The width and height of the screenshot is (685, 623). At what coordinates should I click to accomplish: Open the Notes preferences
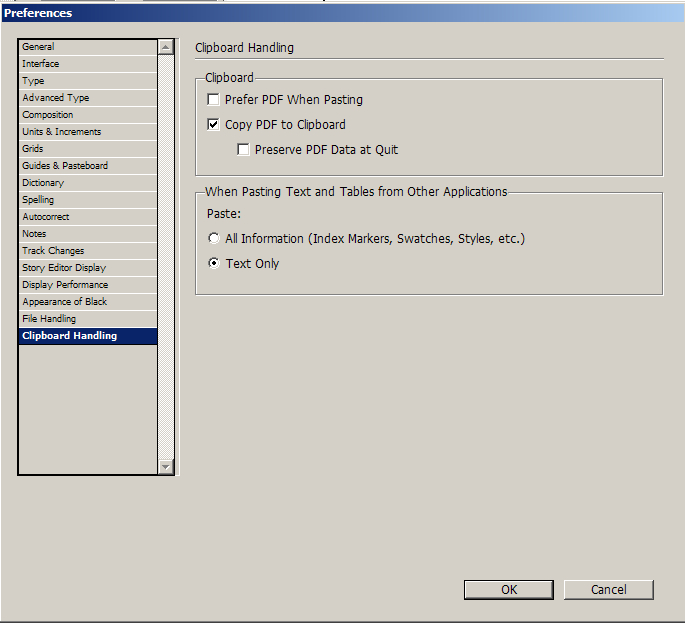(x=88, y=234)
